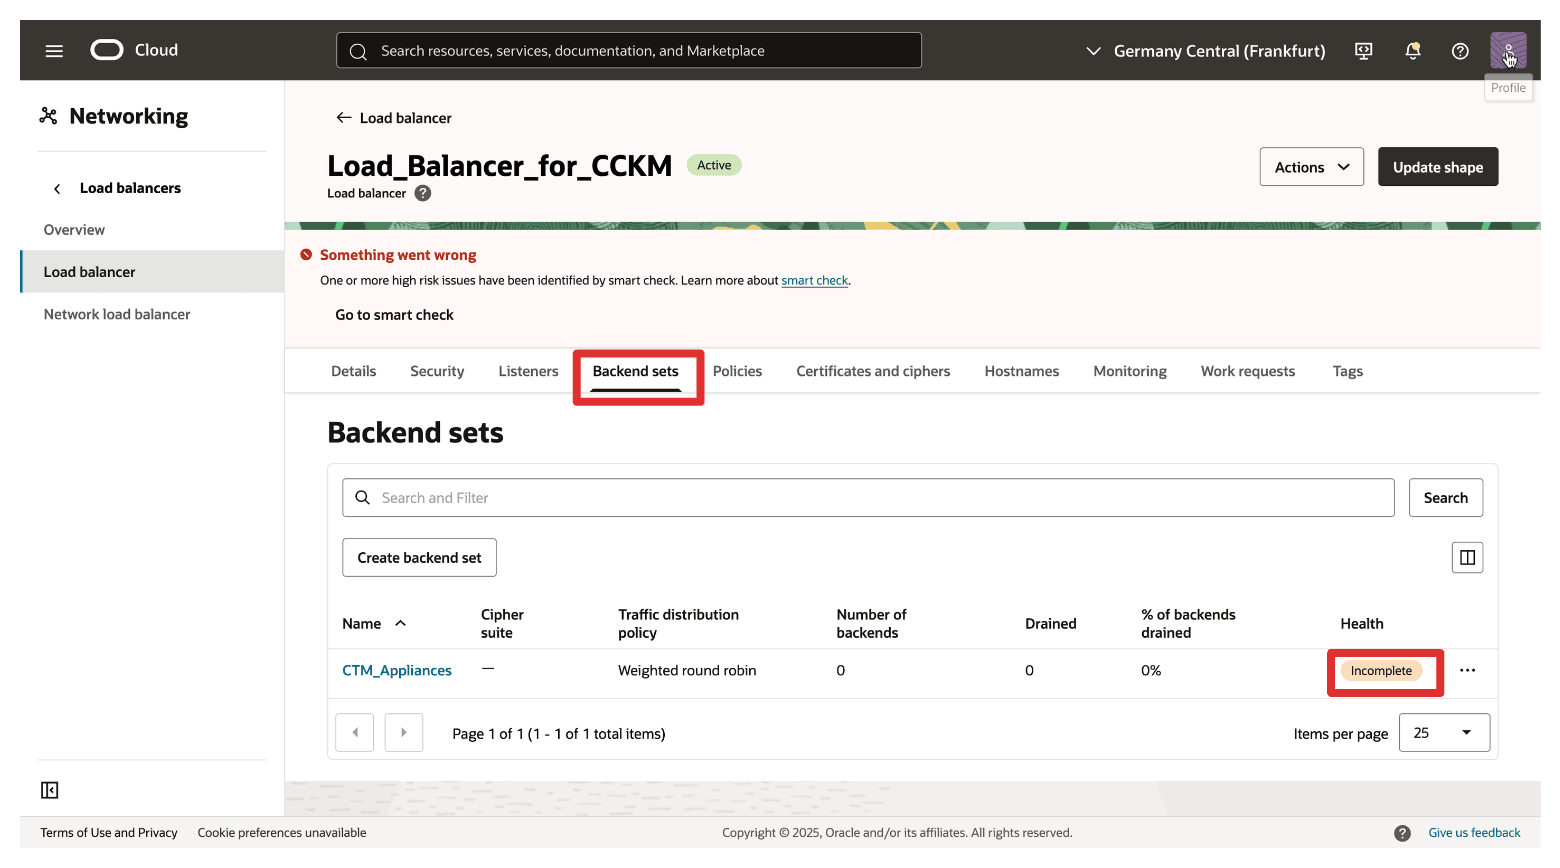
Task: Open the notifications bell
Action: pos(1413,51)
